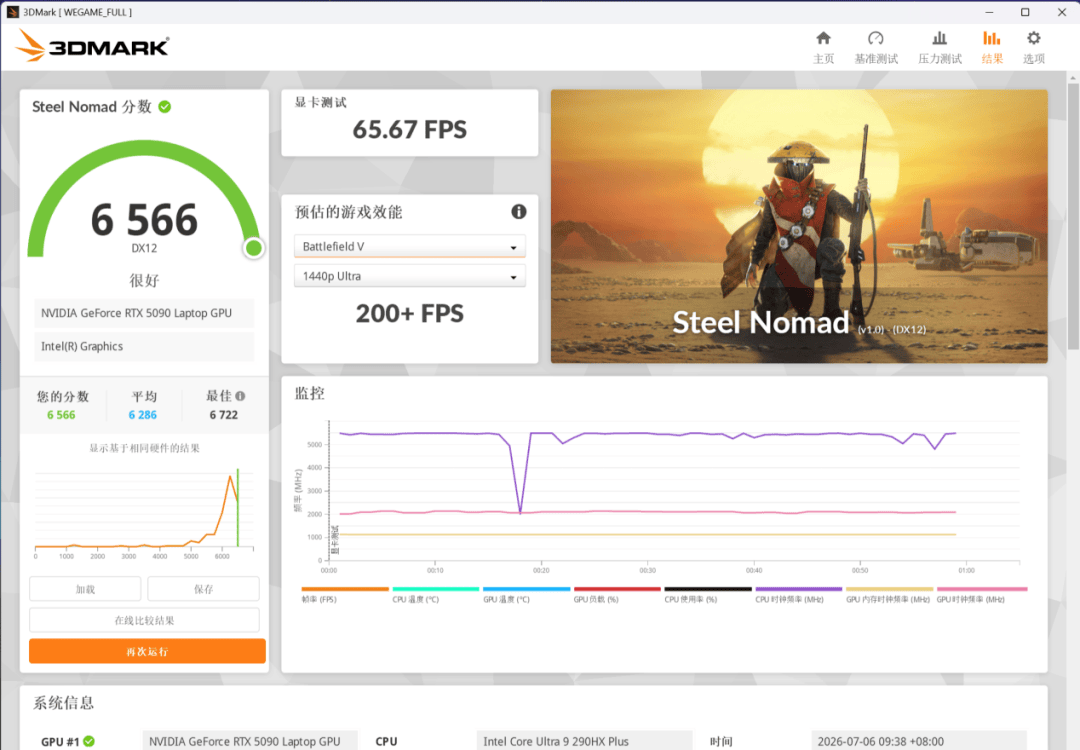Click the 保存 save button
Image resolution: width=1080 pixels, height=750 pixels.
(203, 590)
